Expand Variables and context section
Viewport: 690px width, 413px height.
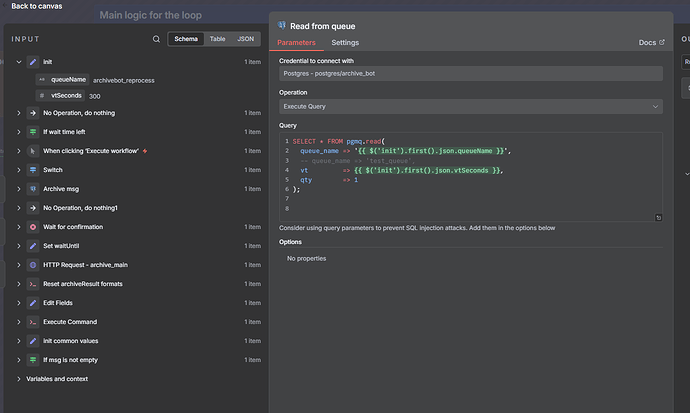tap(19, 379)
